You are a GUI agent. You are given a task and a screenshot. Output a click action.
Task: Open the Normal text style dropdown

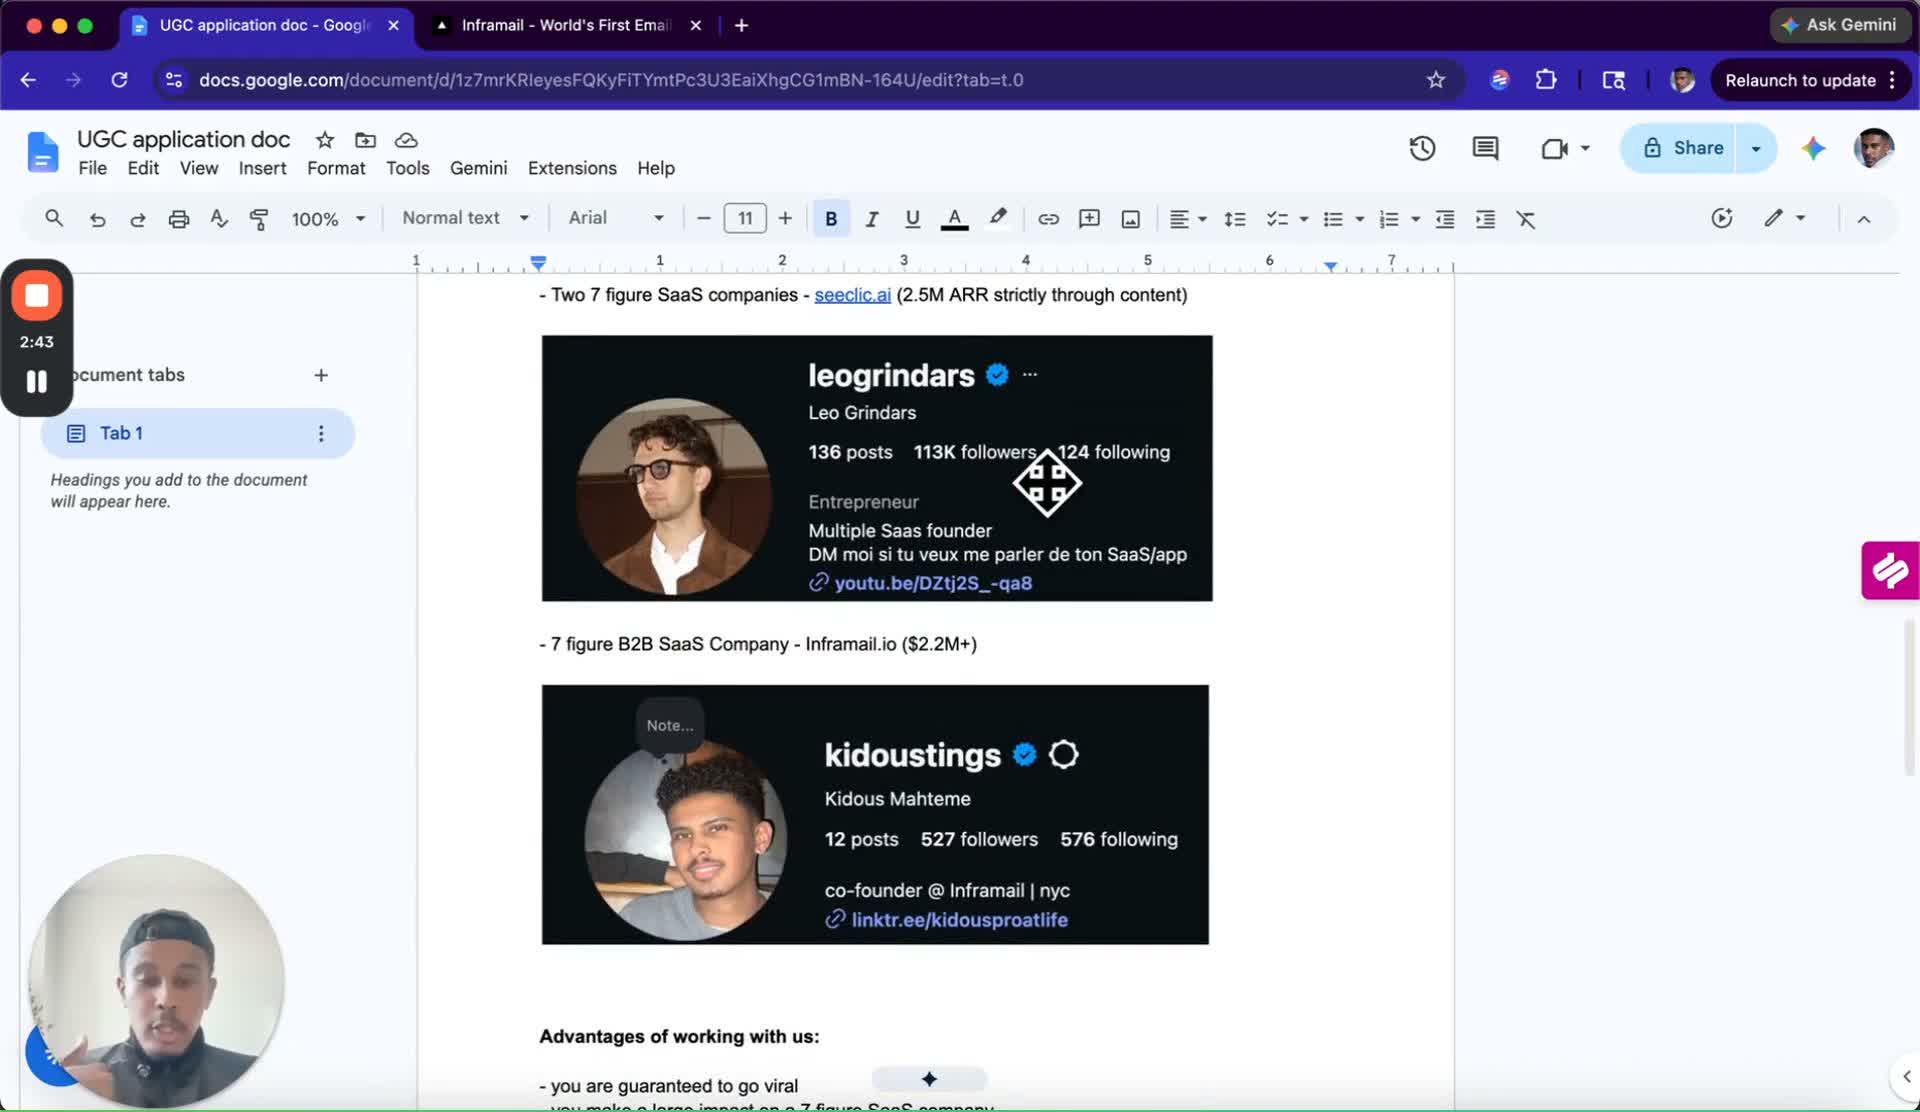[465, 218]
